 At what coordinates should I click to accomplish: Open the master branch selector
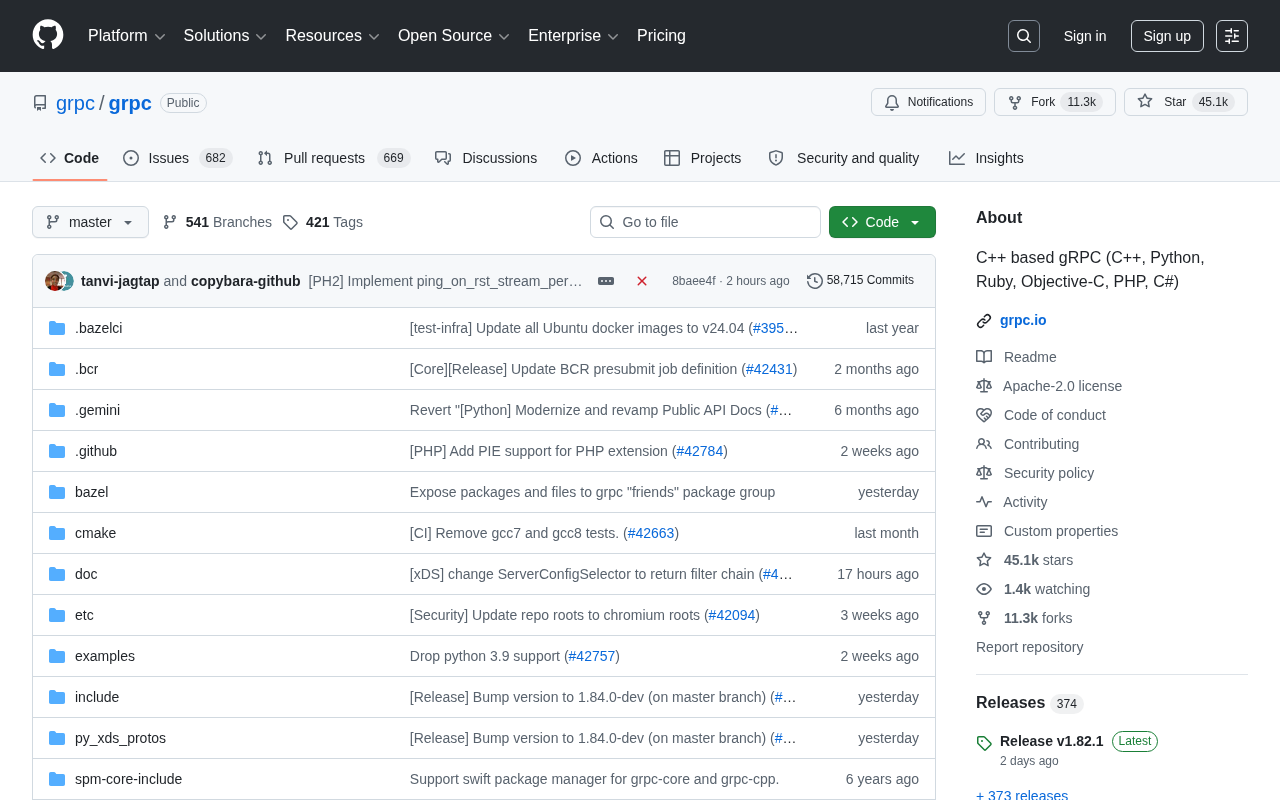90,222
